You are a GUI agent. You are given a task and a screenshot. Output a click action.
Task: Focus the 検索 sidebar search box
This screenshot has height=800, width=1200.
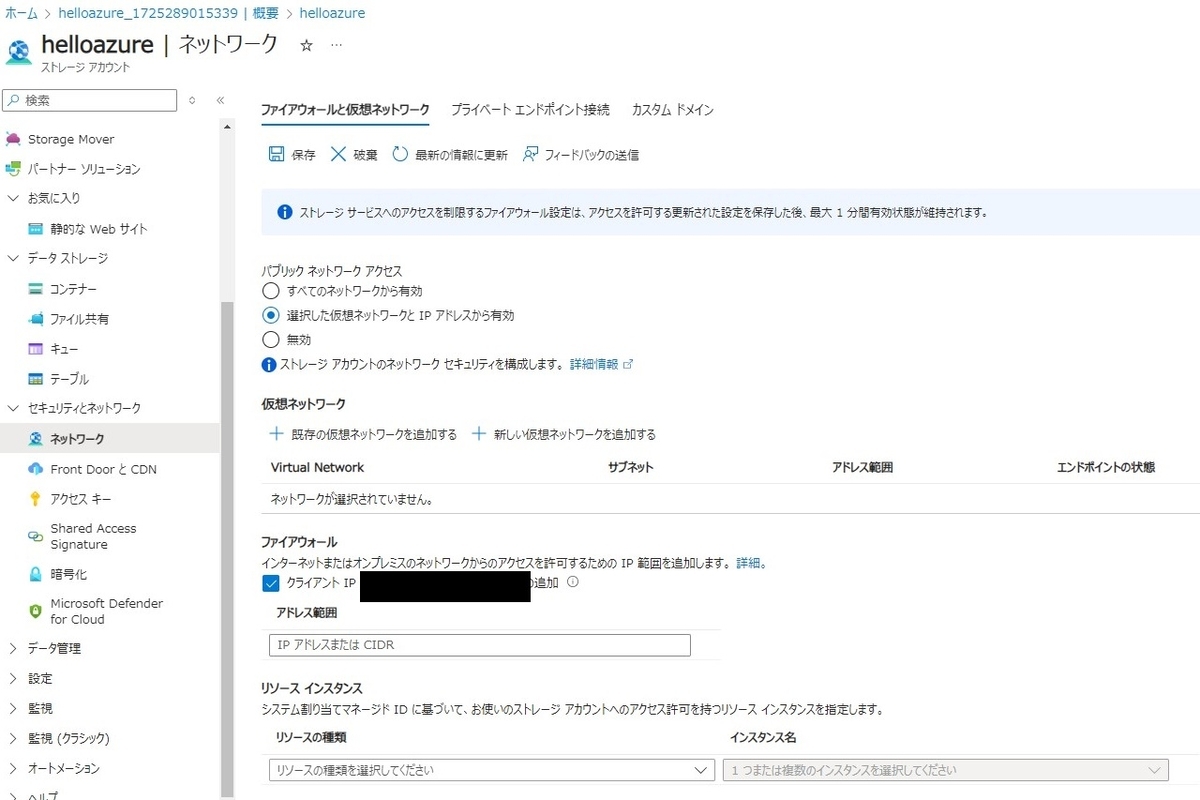(x=90, y=101)
